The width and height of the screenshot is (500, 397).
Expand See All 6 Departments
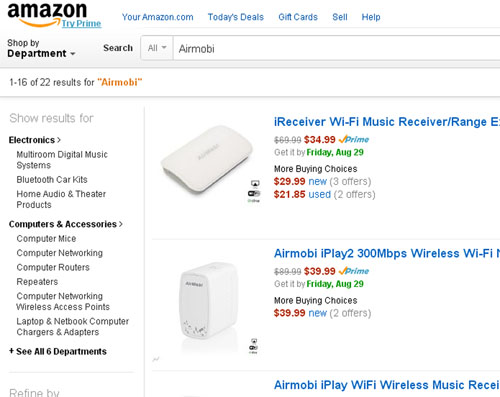point(58,351)
